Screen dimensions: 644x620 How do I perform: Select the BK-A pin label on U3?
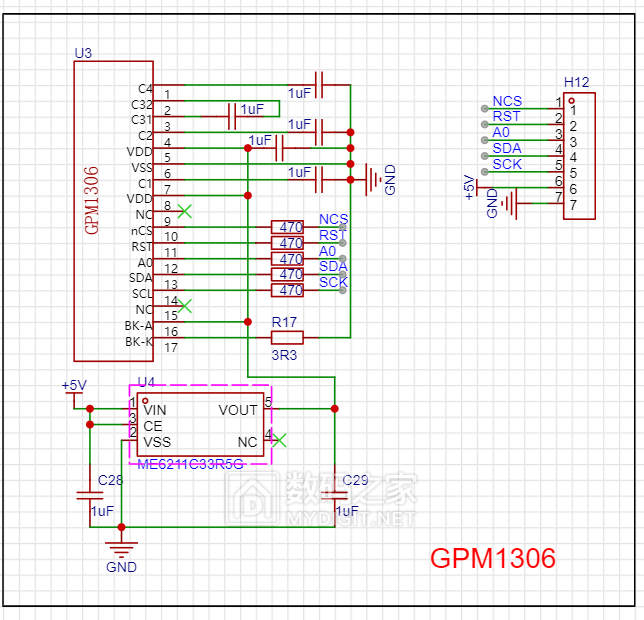click(x=139, y=326)
